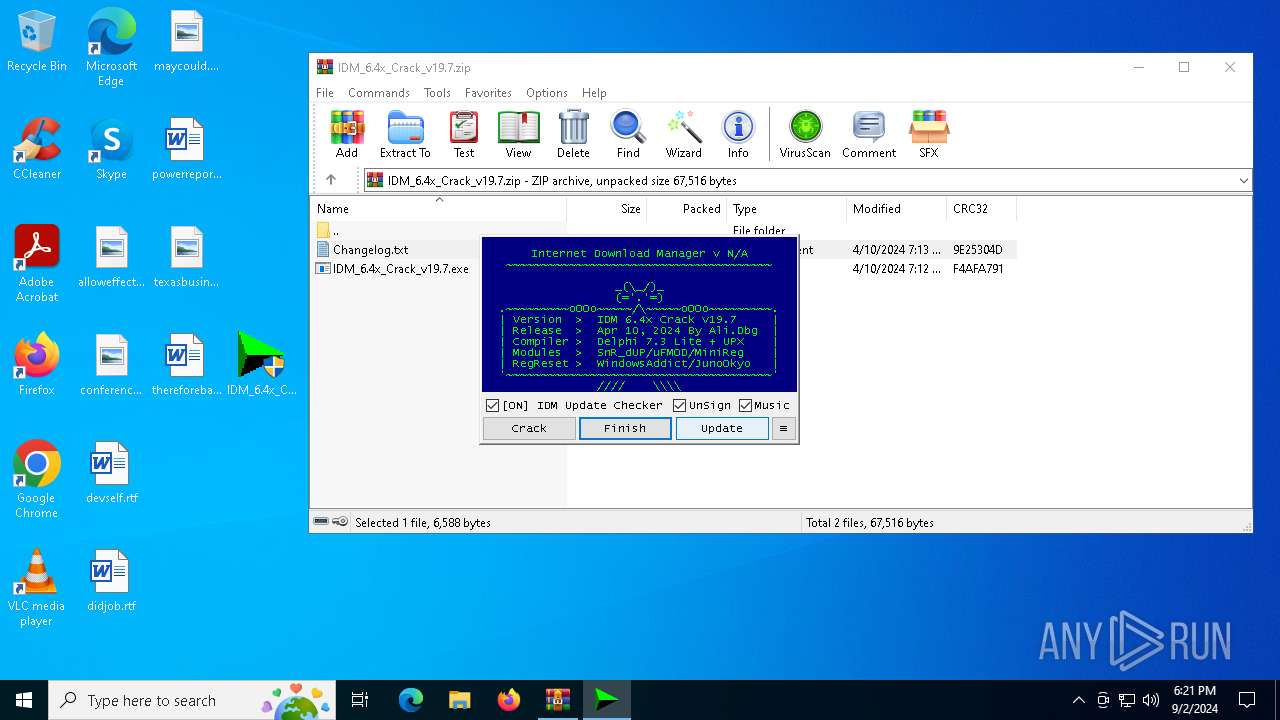Click the Delete trash can icon
Viewport: 1280px width, 720px height.
[x=573, y=135]
